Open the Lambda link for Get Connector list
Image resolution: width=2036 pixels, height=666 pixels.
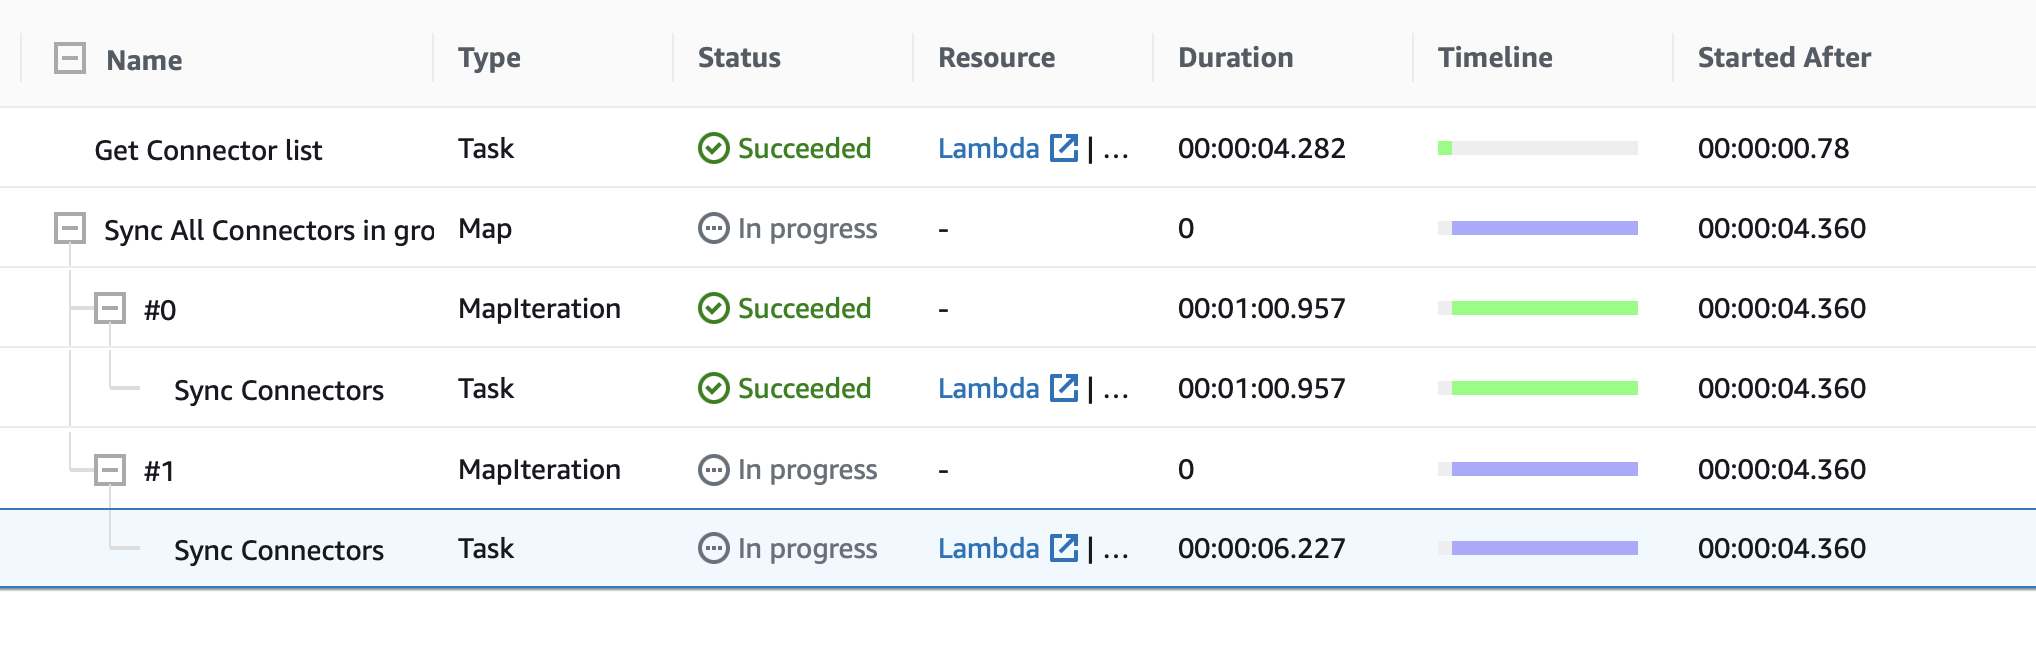pyautogui.click(x=988, y=149)
